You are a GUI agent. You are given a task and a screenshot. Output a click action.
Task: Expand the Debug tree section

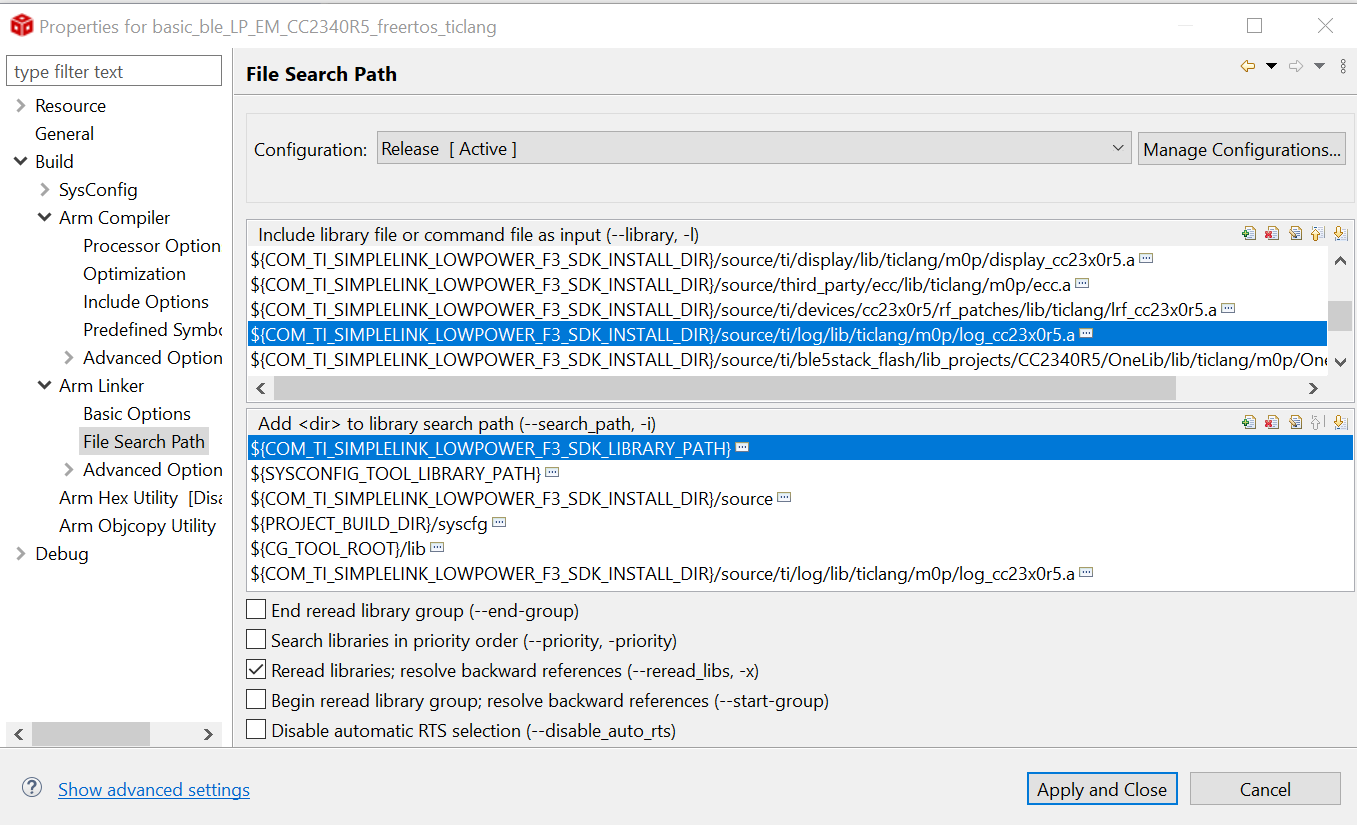[x=19, y=553]
